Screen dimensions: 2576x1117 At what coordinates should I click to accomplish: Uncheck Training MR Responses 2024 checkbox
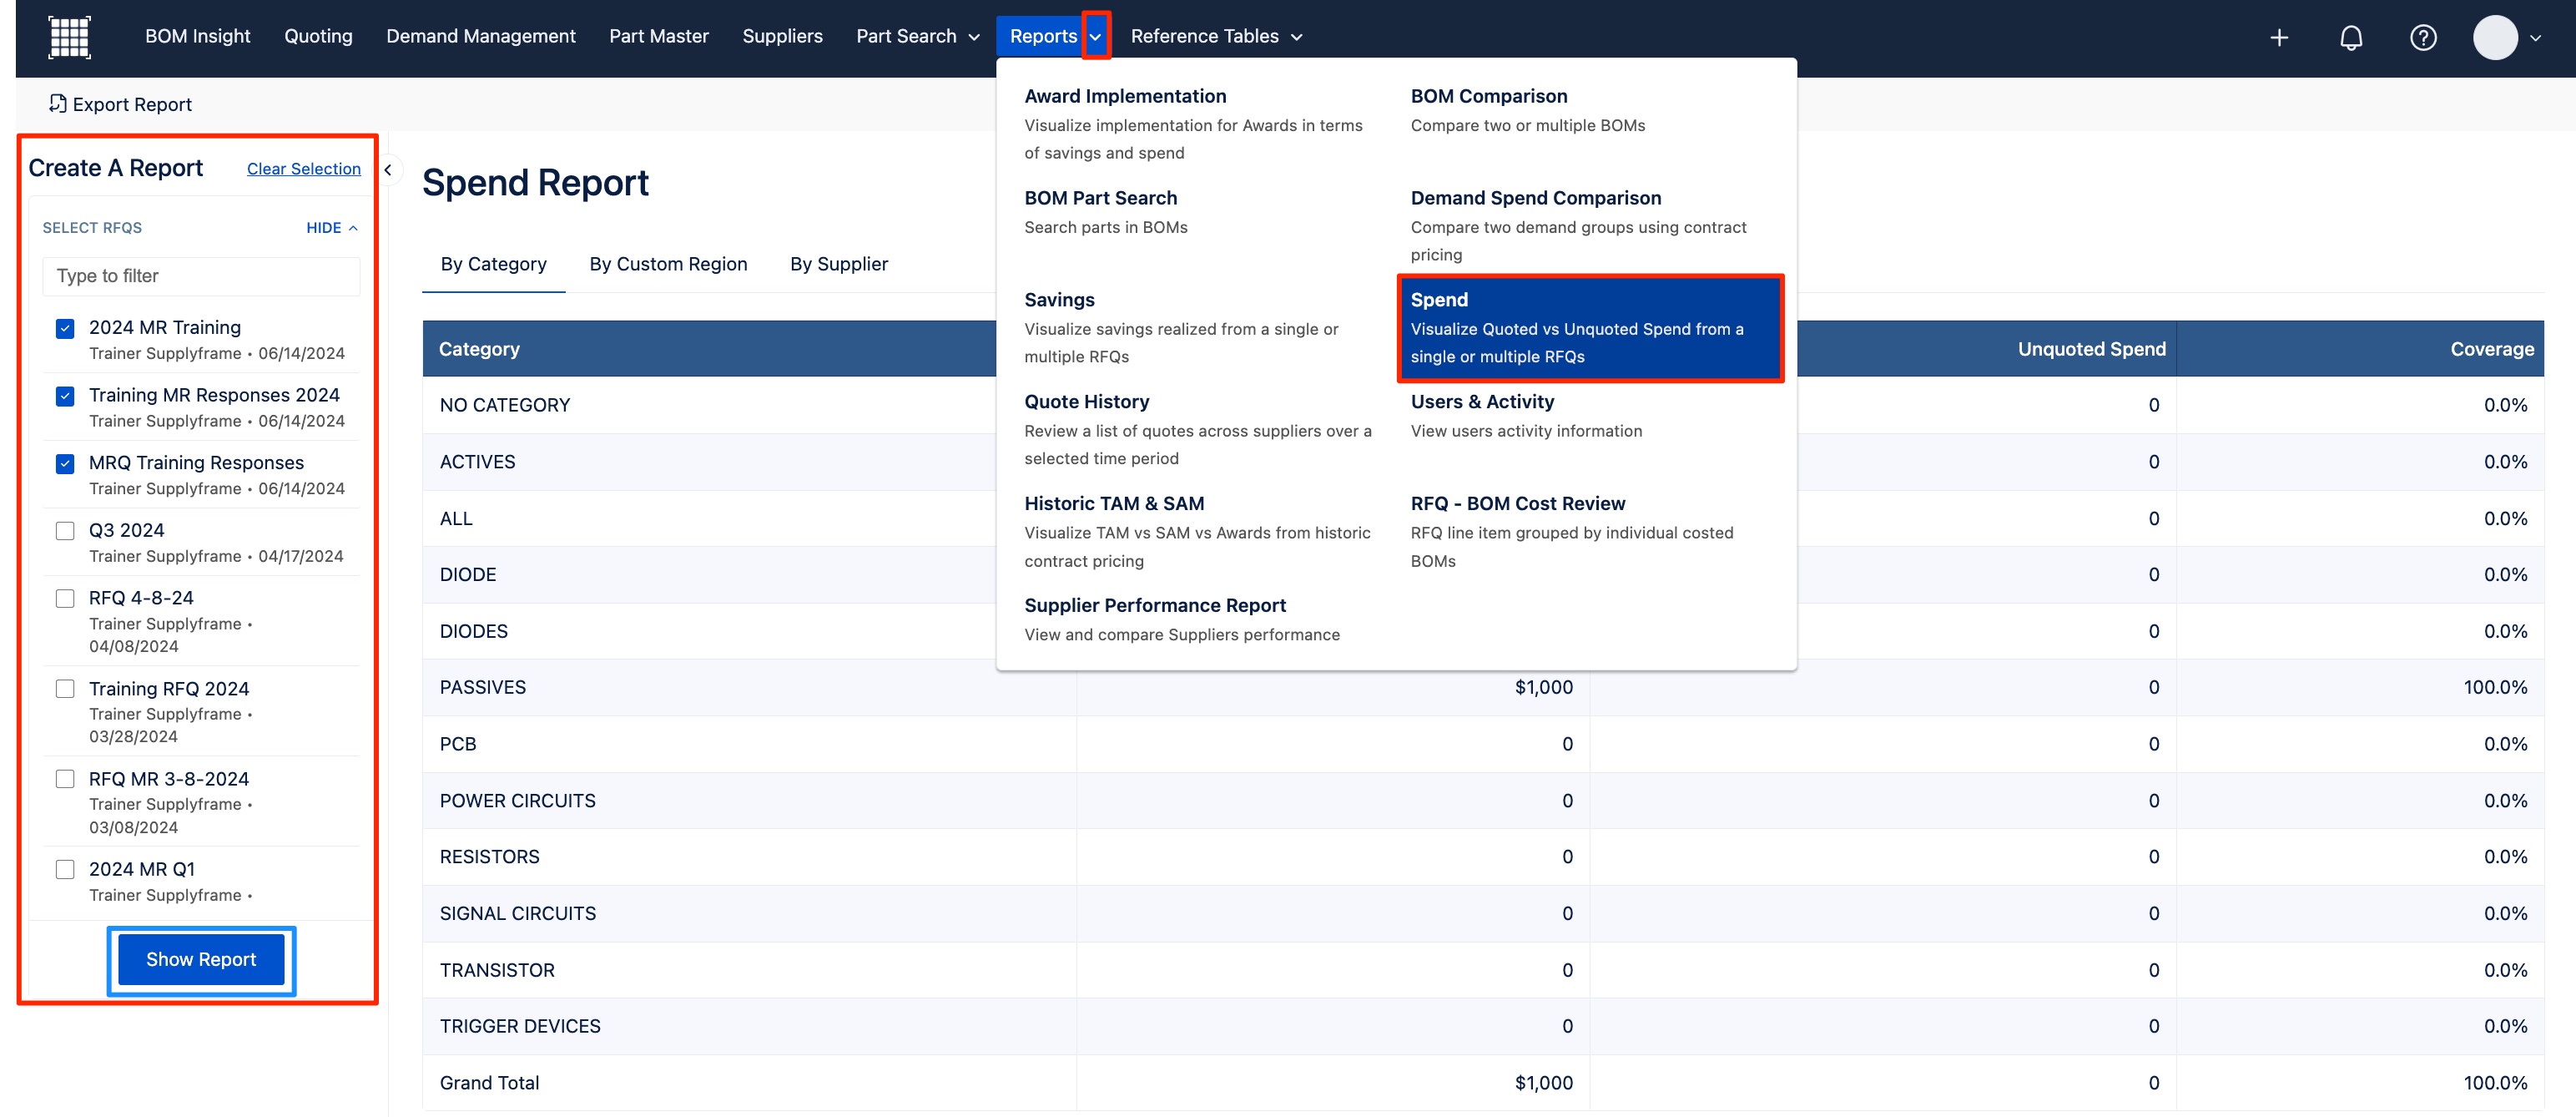coord(65,396)
